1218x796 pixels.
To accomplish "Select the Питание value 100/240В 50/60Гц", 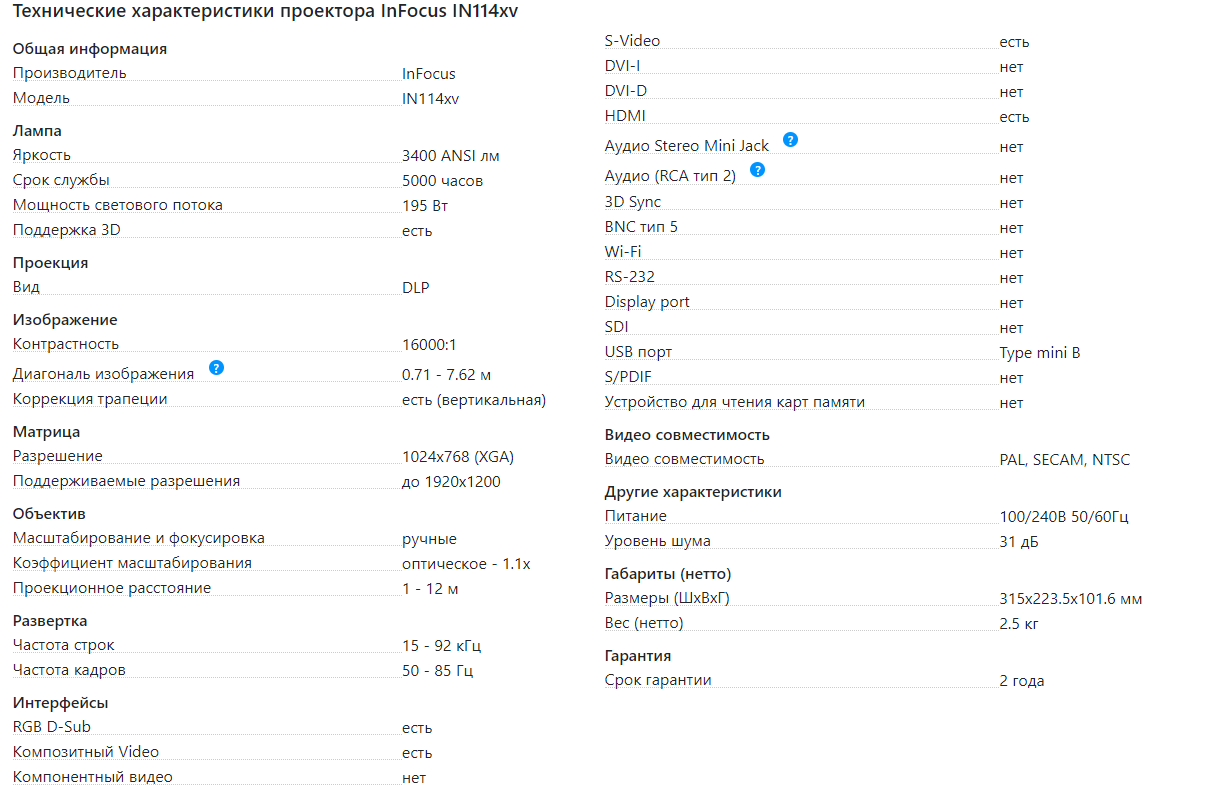I will pyautogui.click(x=1064, y=517).
